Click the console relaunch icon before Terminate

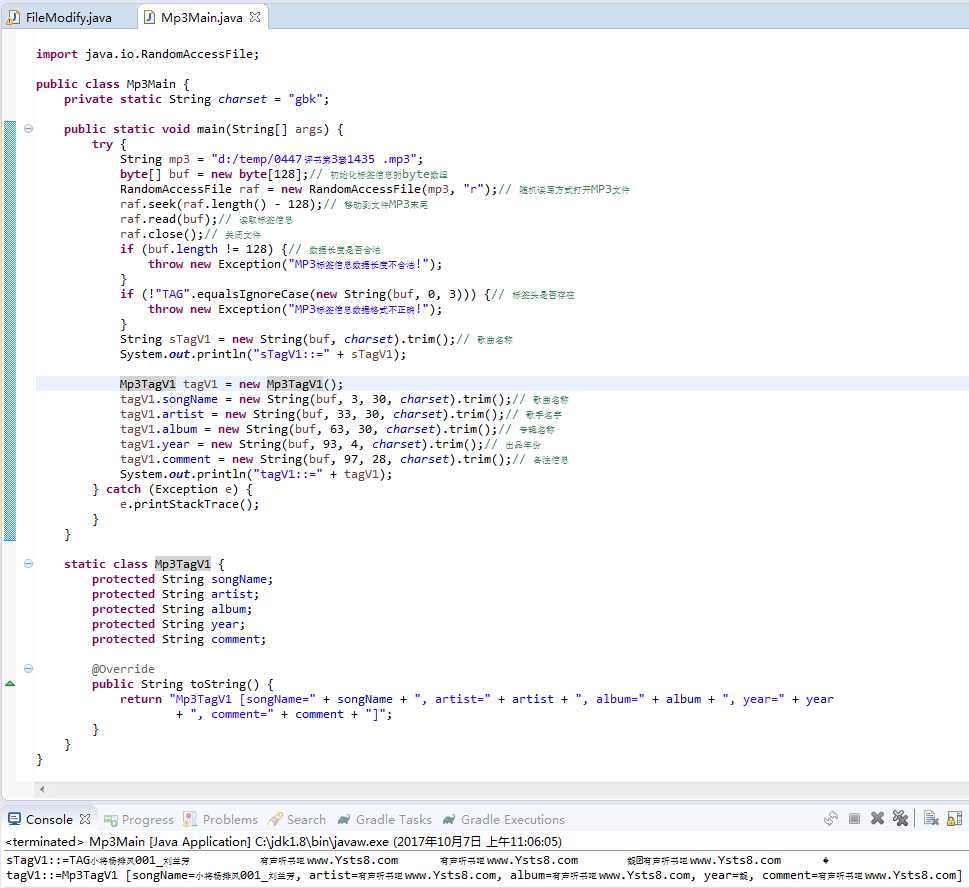831,819
